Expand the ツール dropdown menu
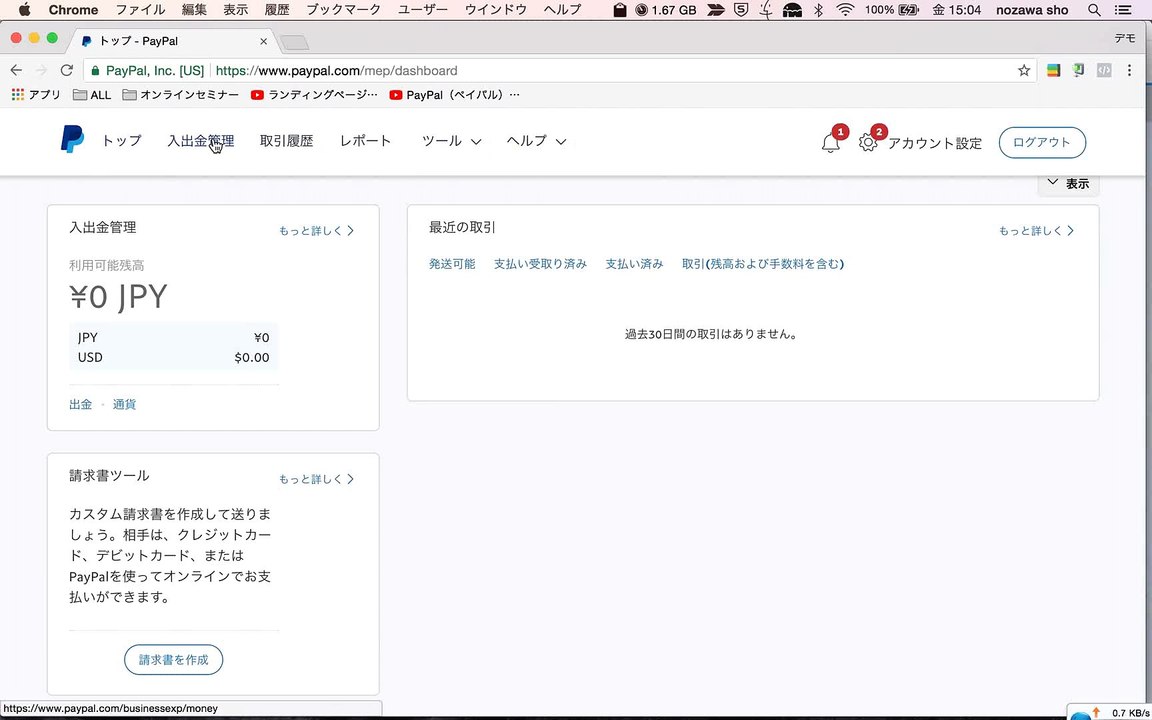Viewport: 1152px width, 720px height. tap(451, 141)
